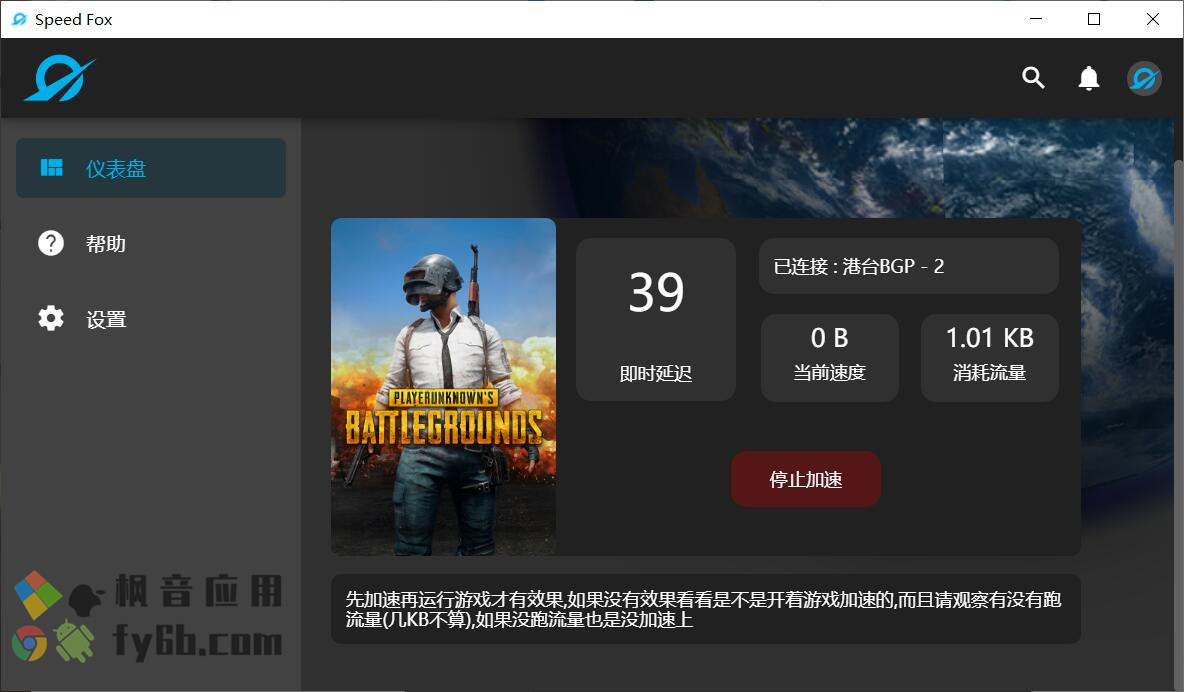Open the search magnifier icon

point(1033,77)
